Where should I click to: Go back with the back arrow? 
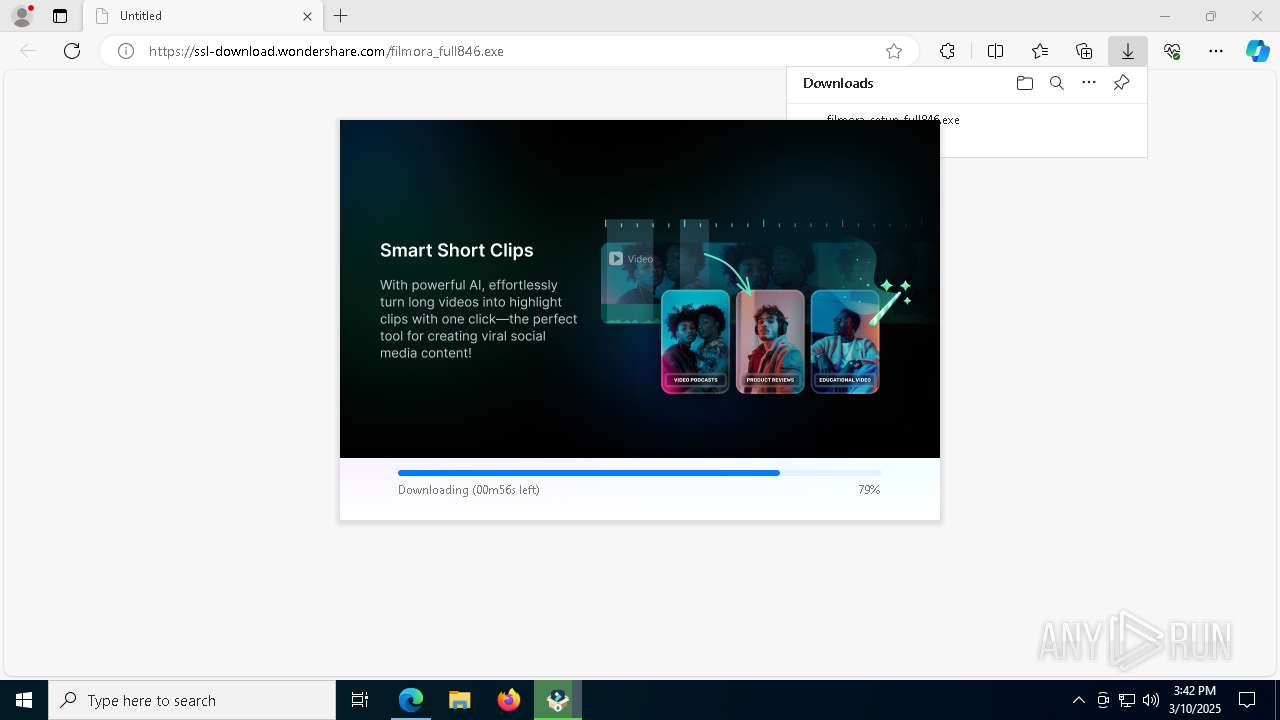click(28, 51)
